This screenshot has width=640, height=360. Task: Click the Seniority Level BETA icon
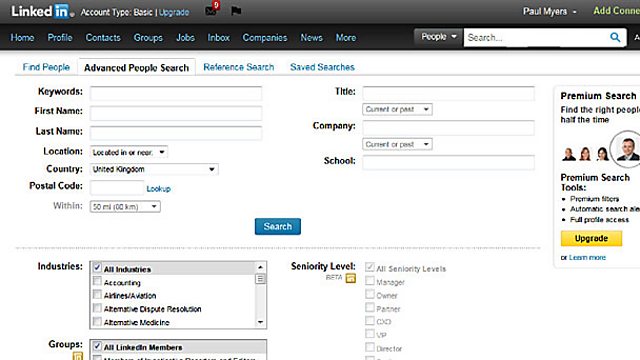351,278
